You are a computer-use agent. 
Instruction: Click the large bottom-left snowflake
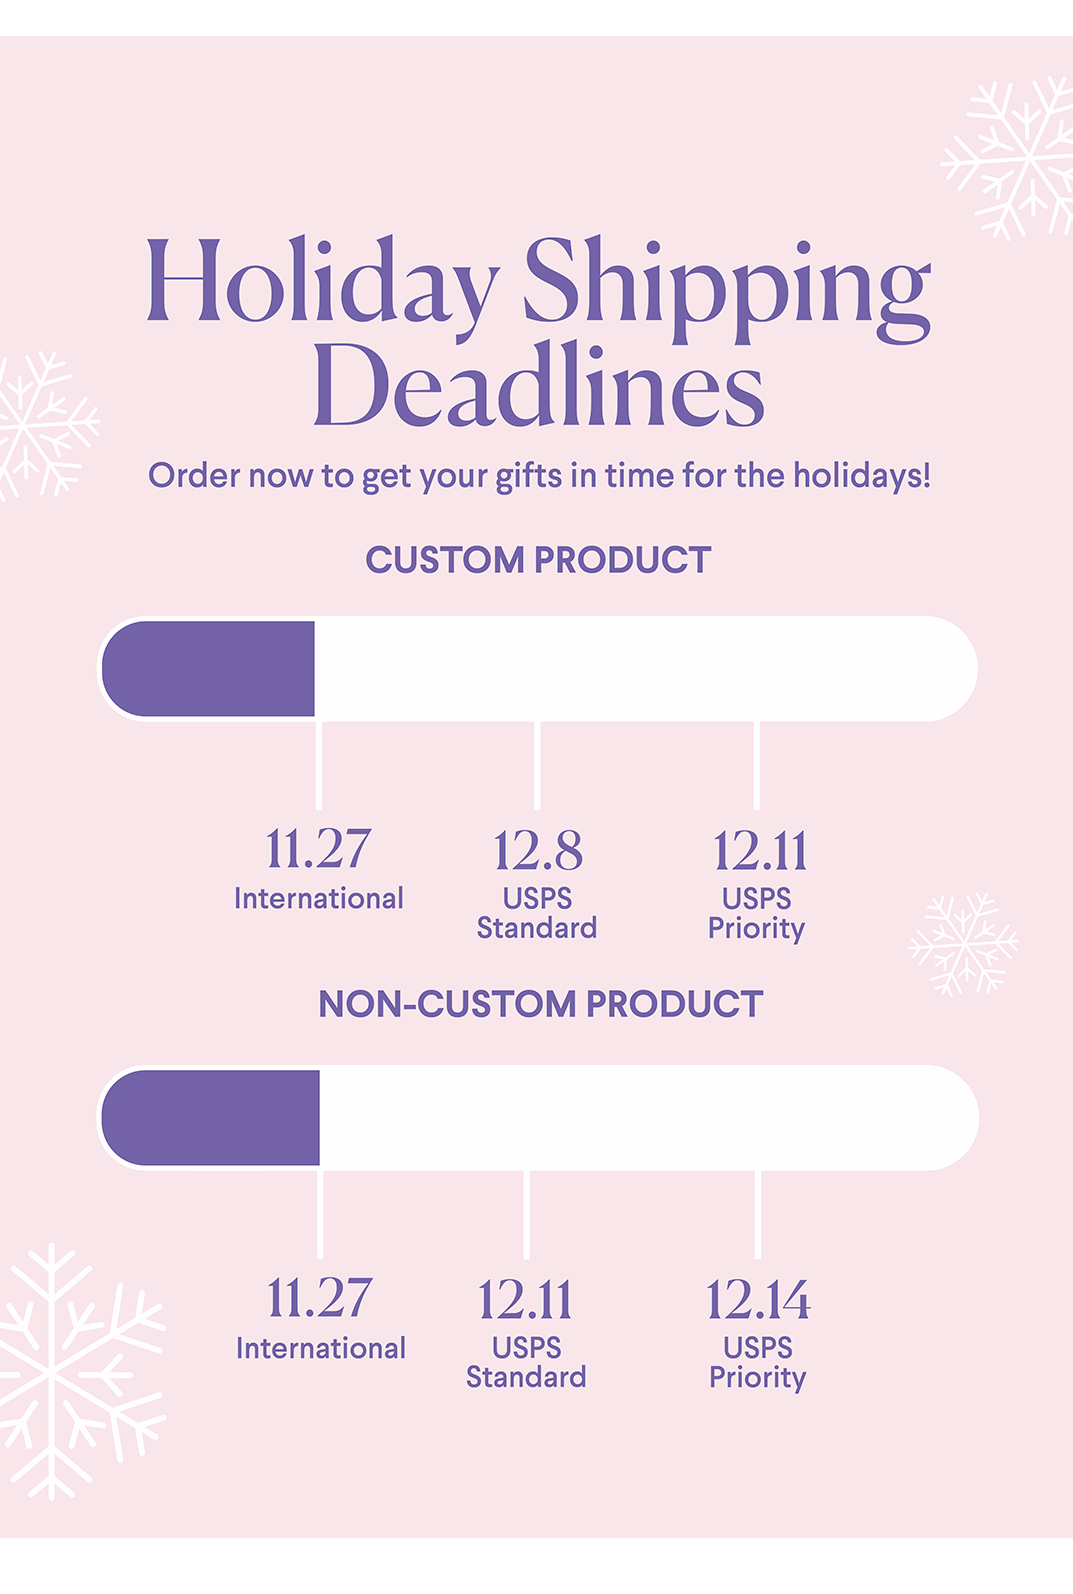80,1371
